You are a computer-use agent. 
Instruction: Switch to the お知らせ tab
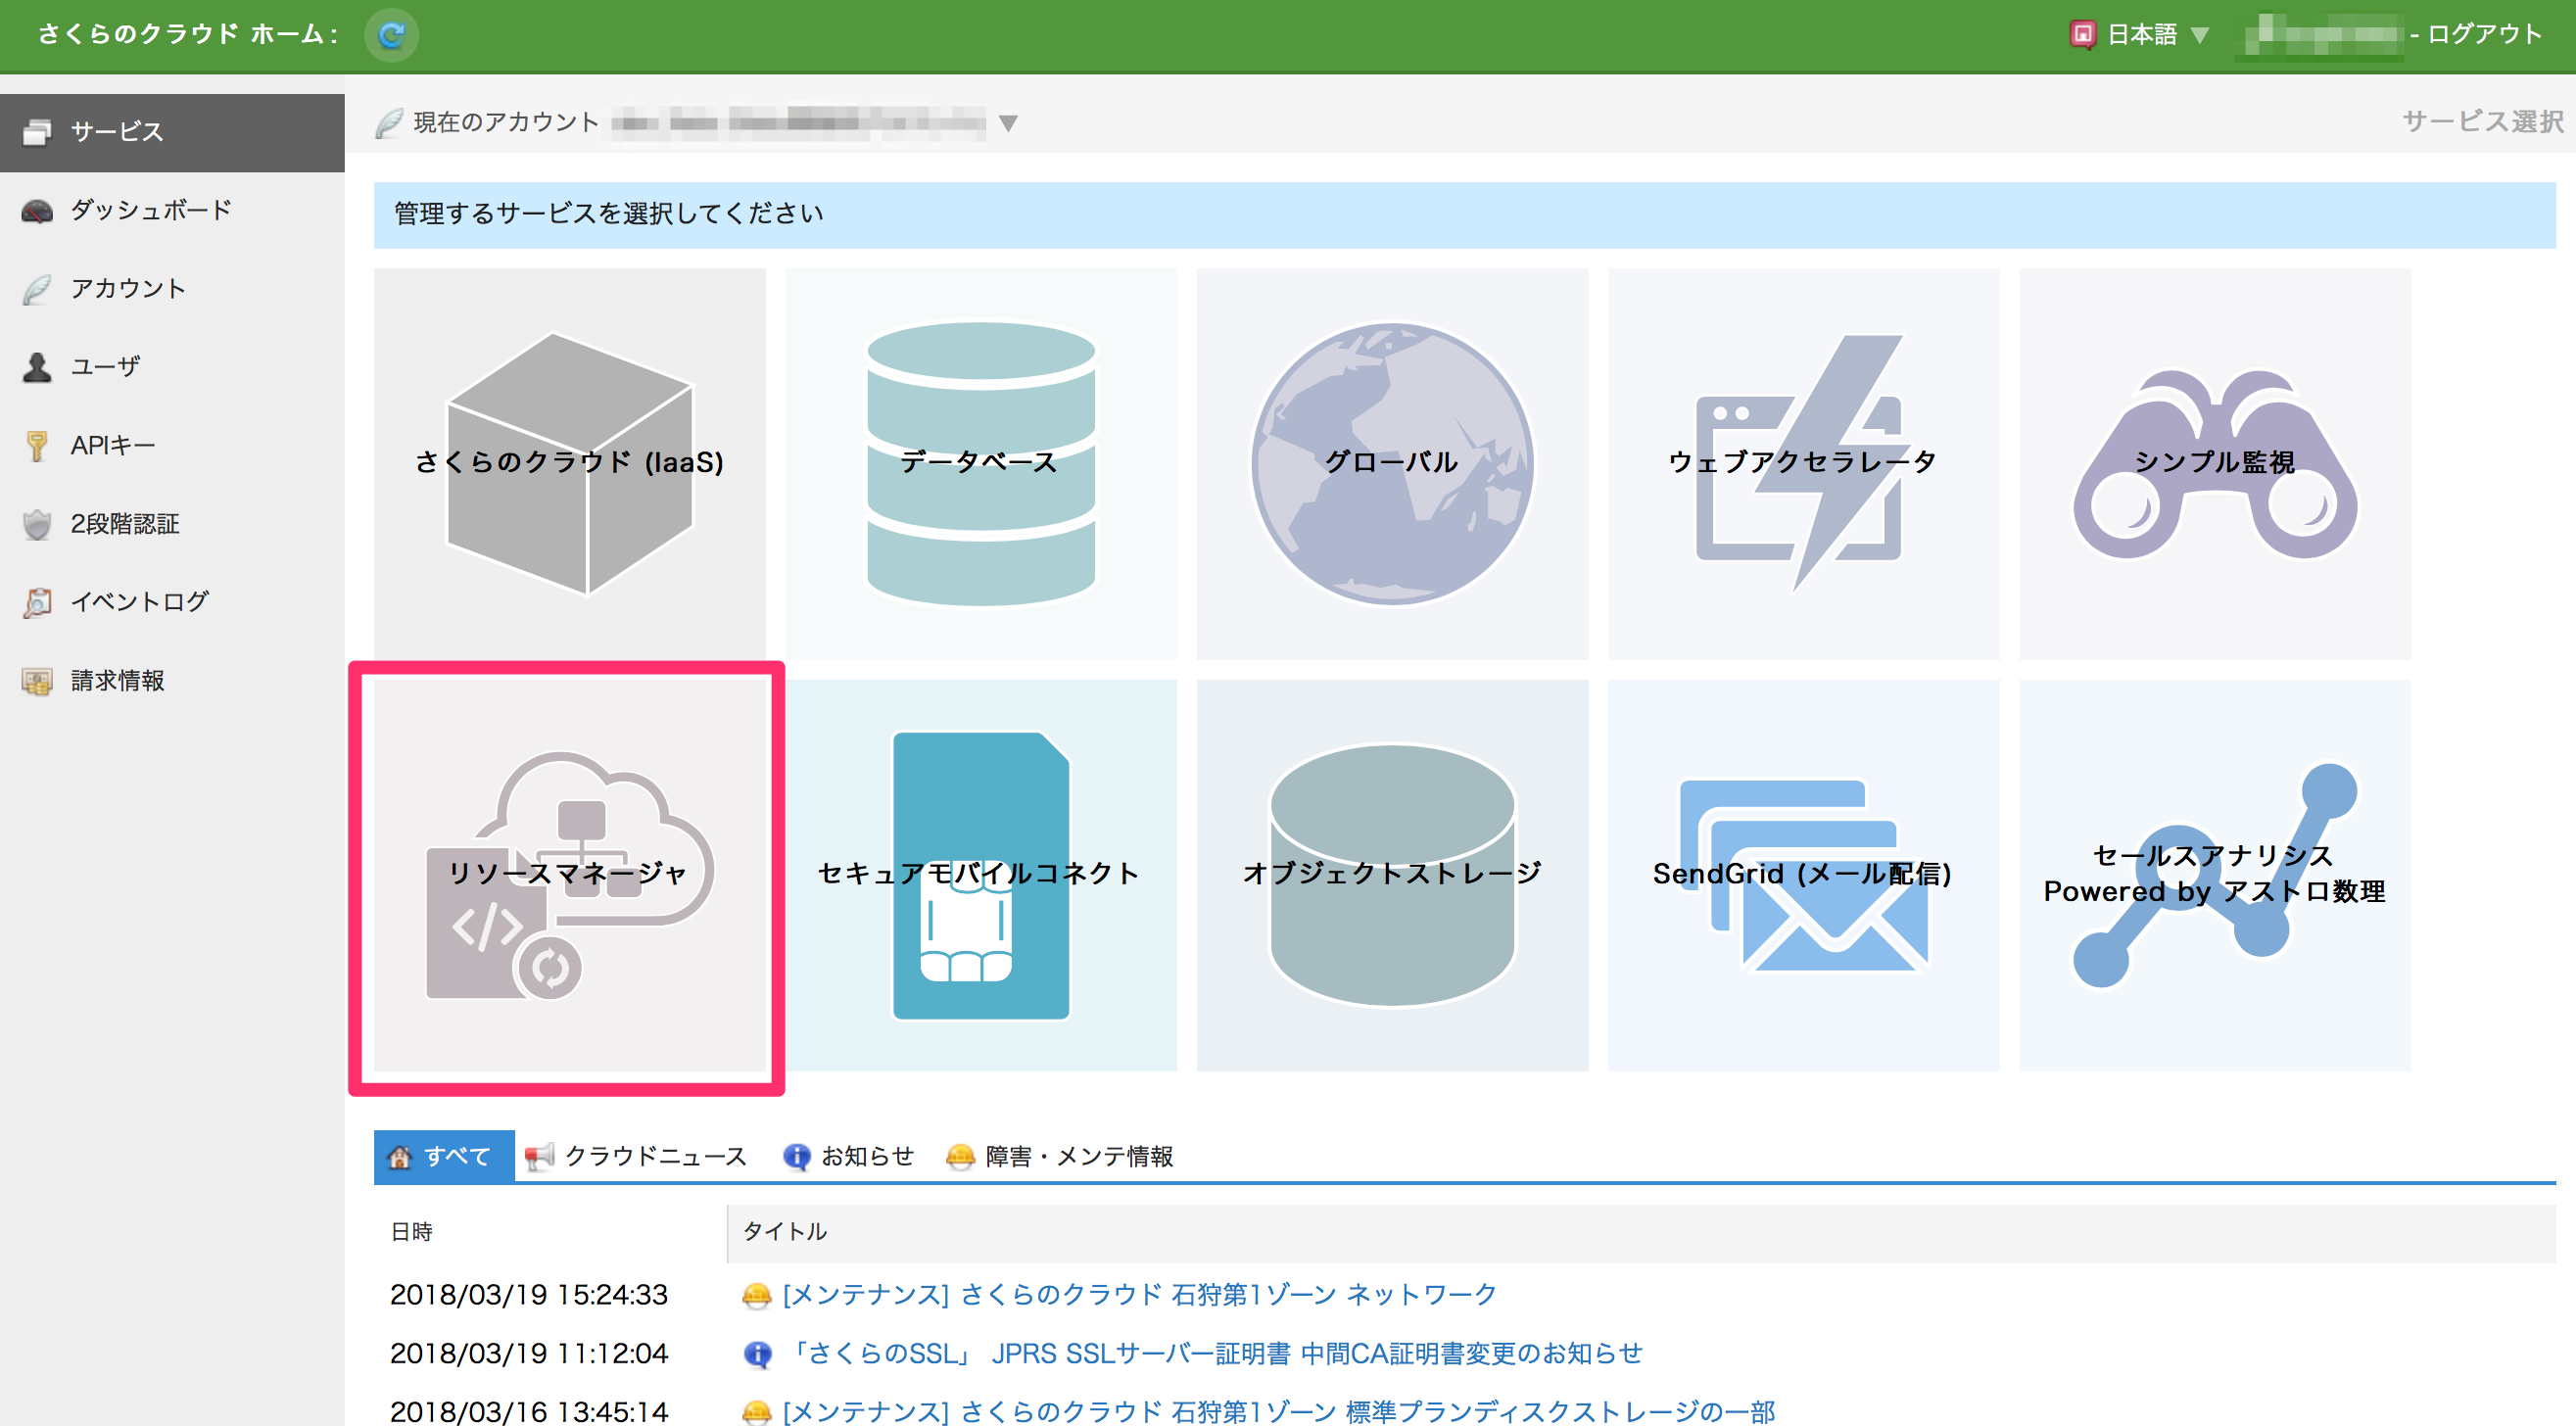pyautogui.click(x=849, y=1156)
